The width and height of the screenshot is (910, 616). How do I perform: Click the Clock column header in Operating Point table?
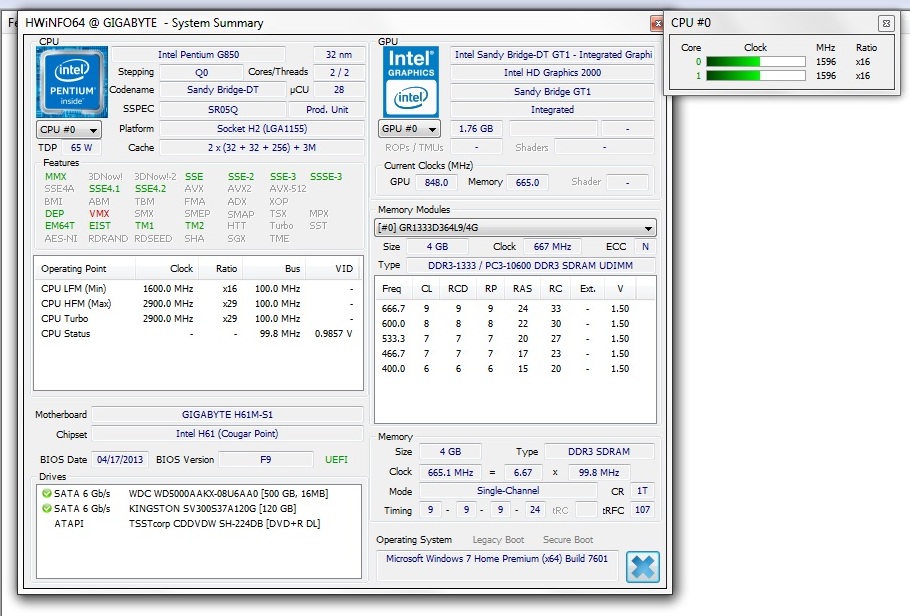coord(167,269)
